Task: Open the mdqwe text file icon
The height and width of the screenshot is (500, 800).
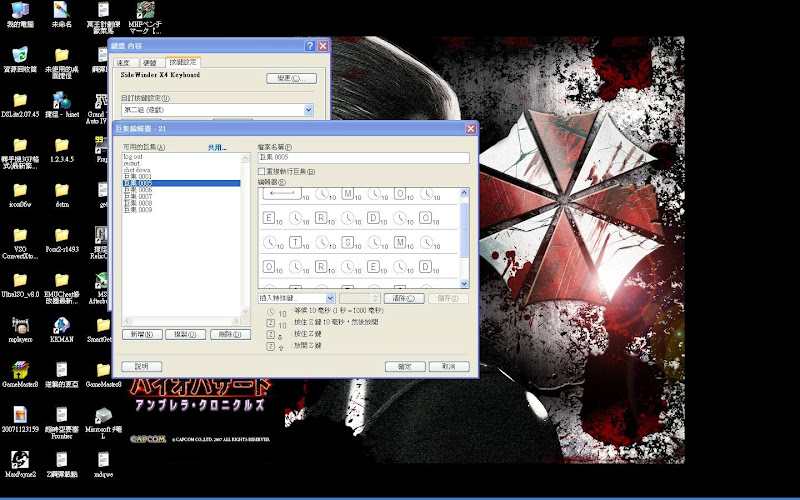Action: [104, 464]
